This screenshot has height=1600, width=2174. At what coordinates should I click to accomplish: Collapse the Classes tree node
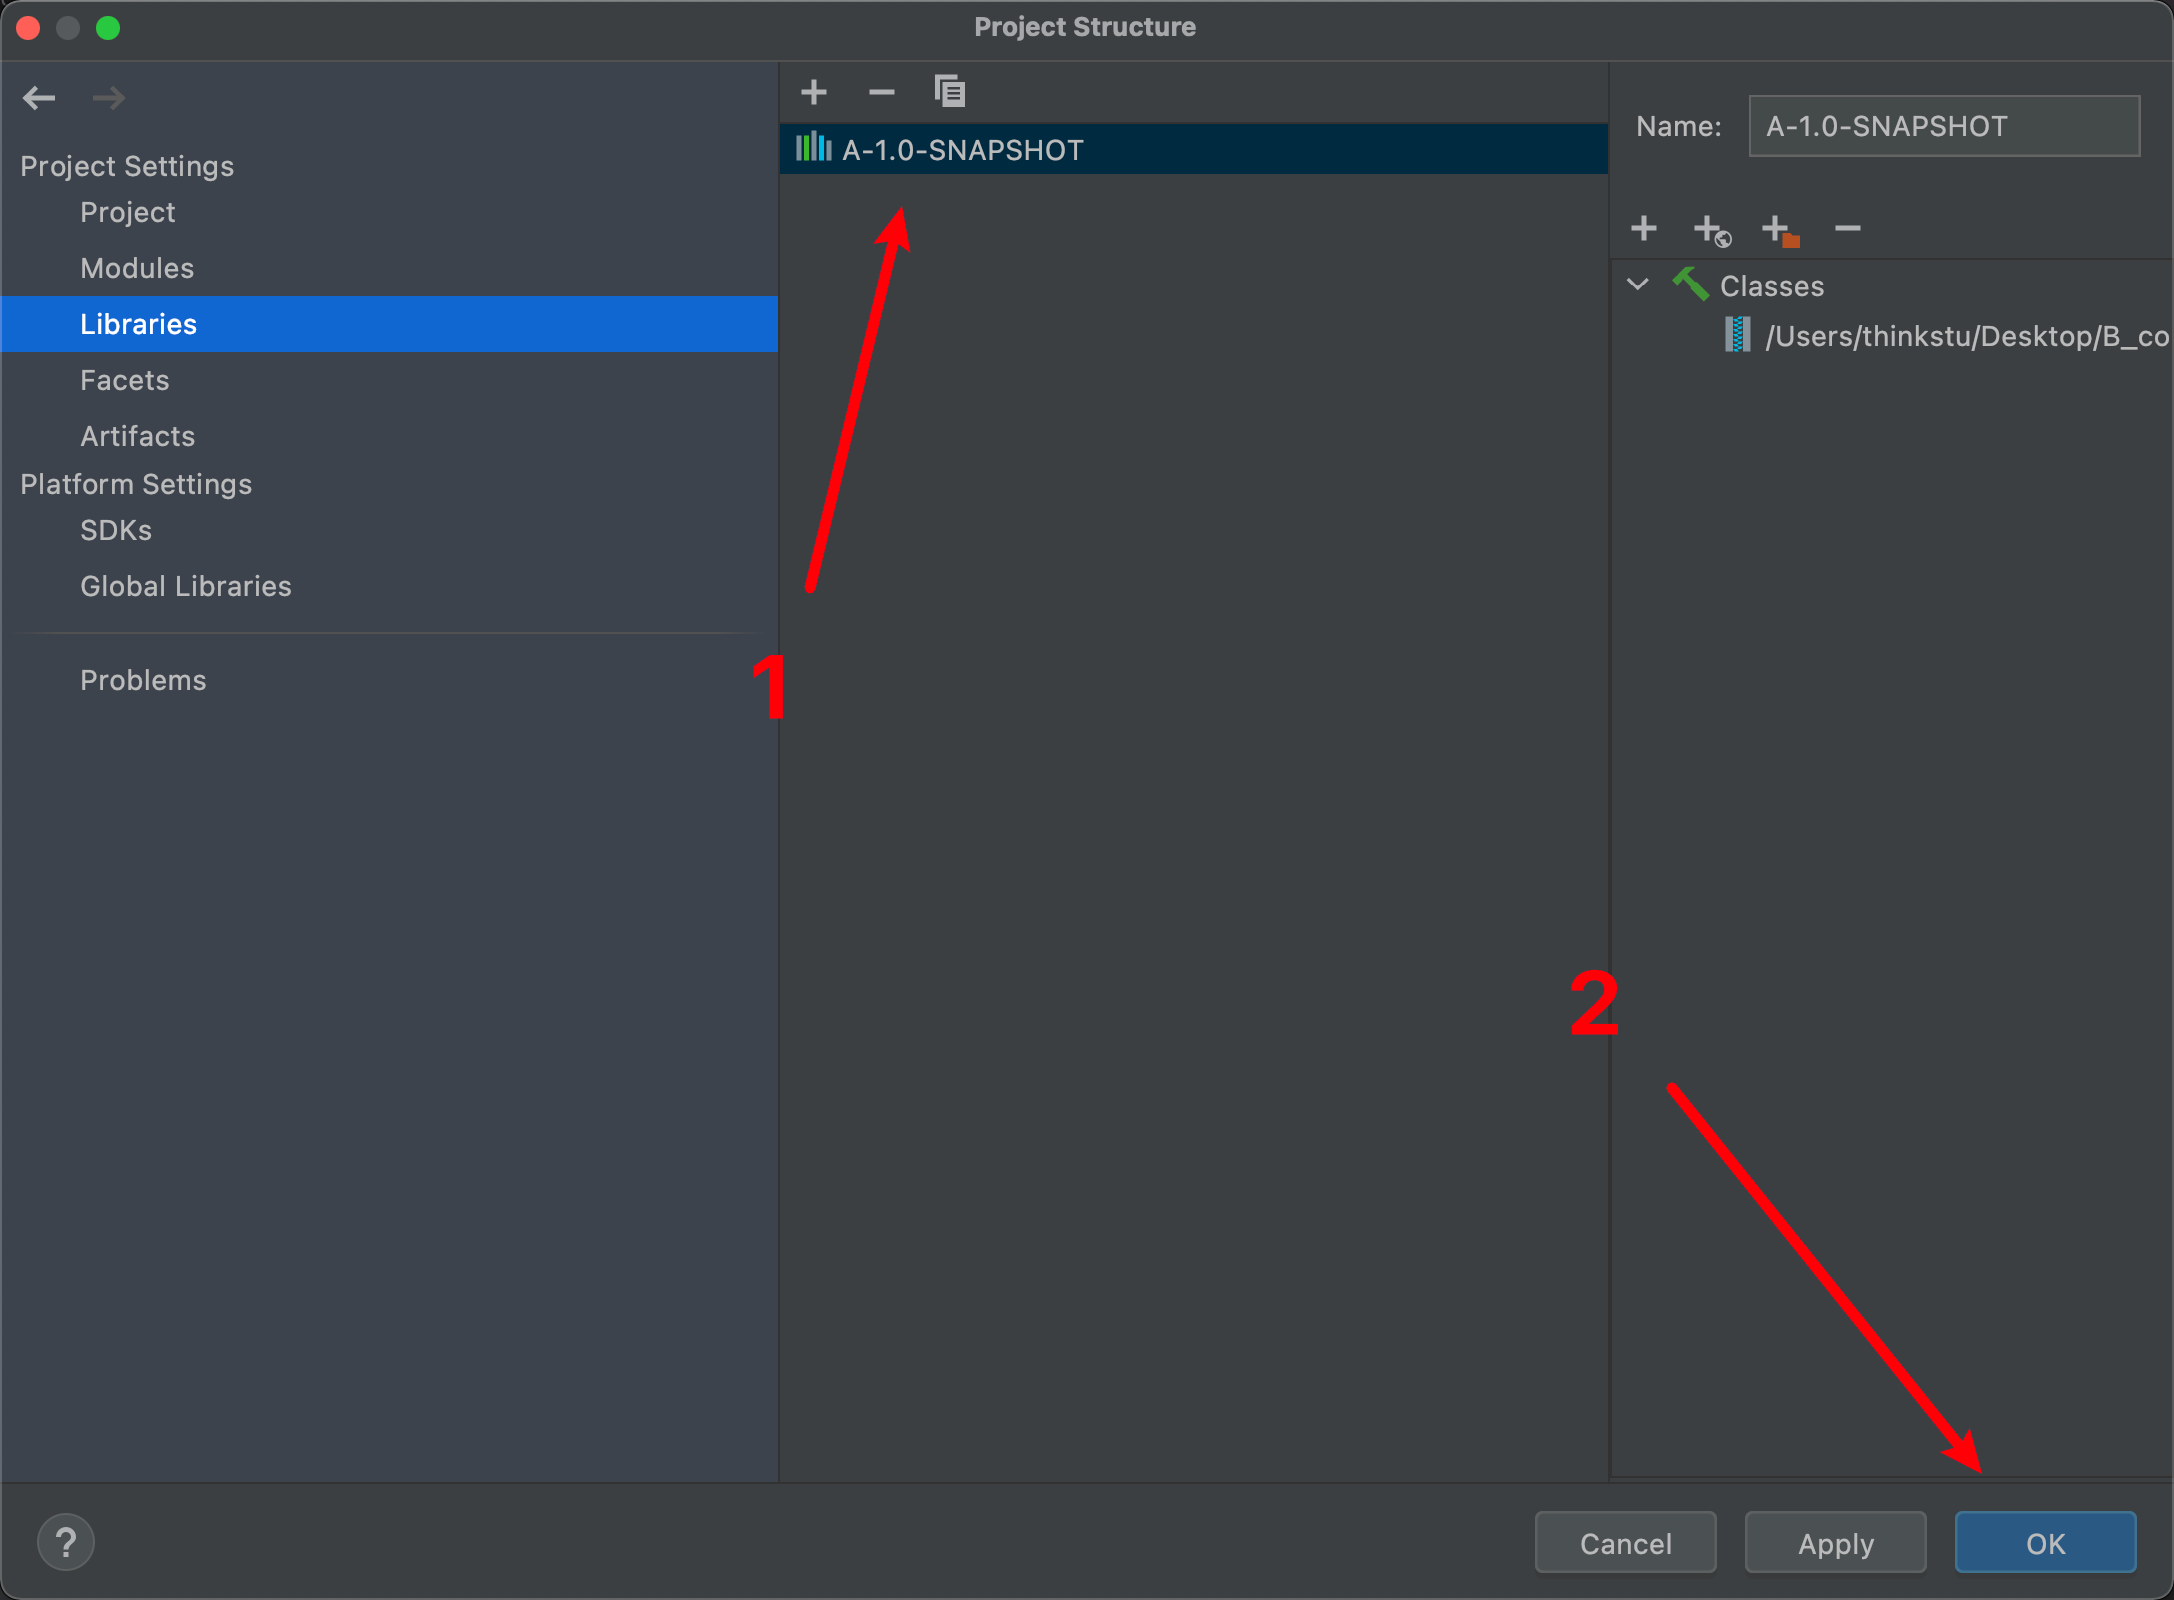(1638, 285)
